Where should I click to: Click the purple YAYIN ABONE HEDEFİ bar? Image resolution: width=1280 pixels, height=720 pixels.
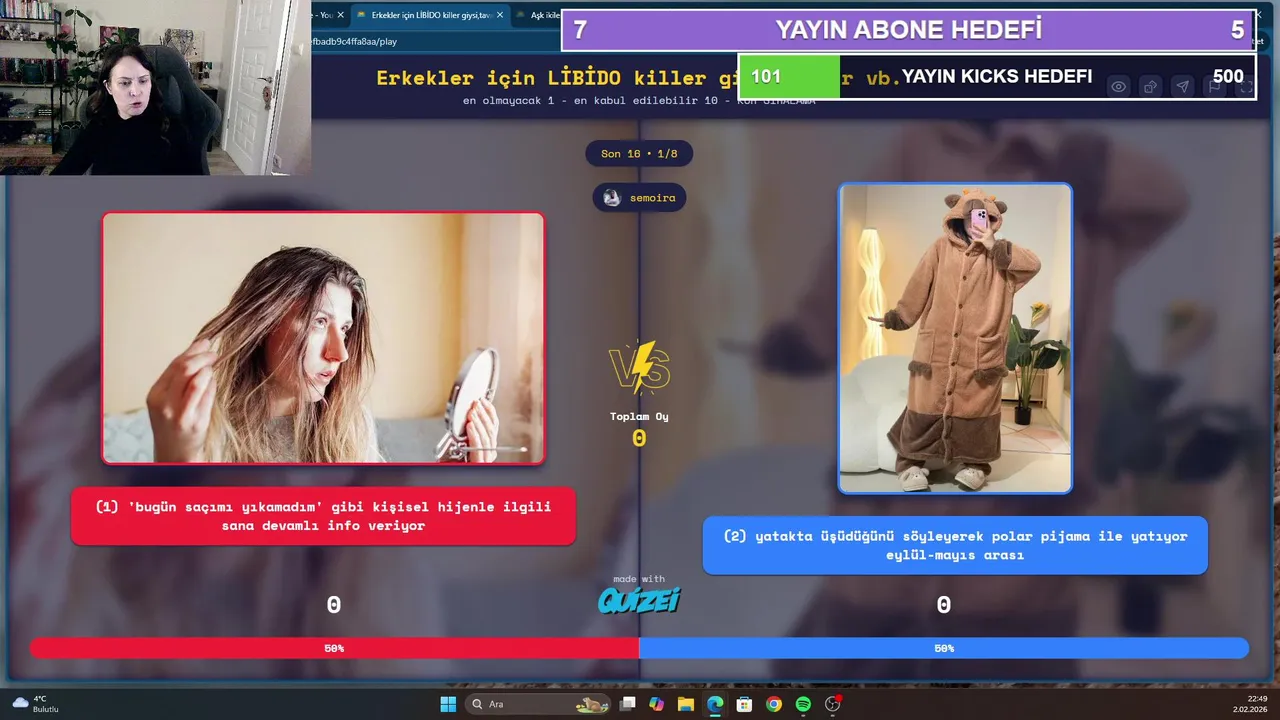(908, 30)
